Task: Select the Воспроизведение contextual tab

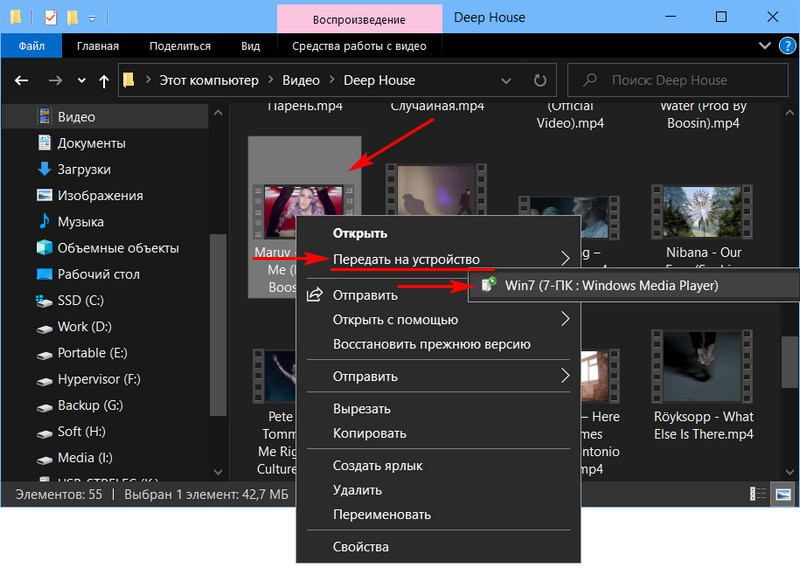Action: 359,19
